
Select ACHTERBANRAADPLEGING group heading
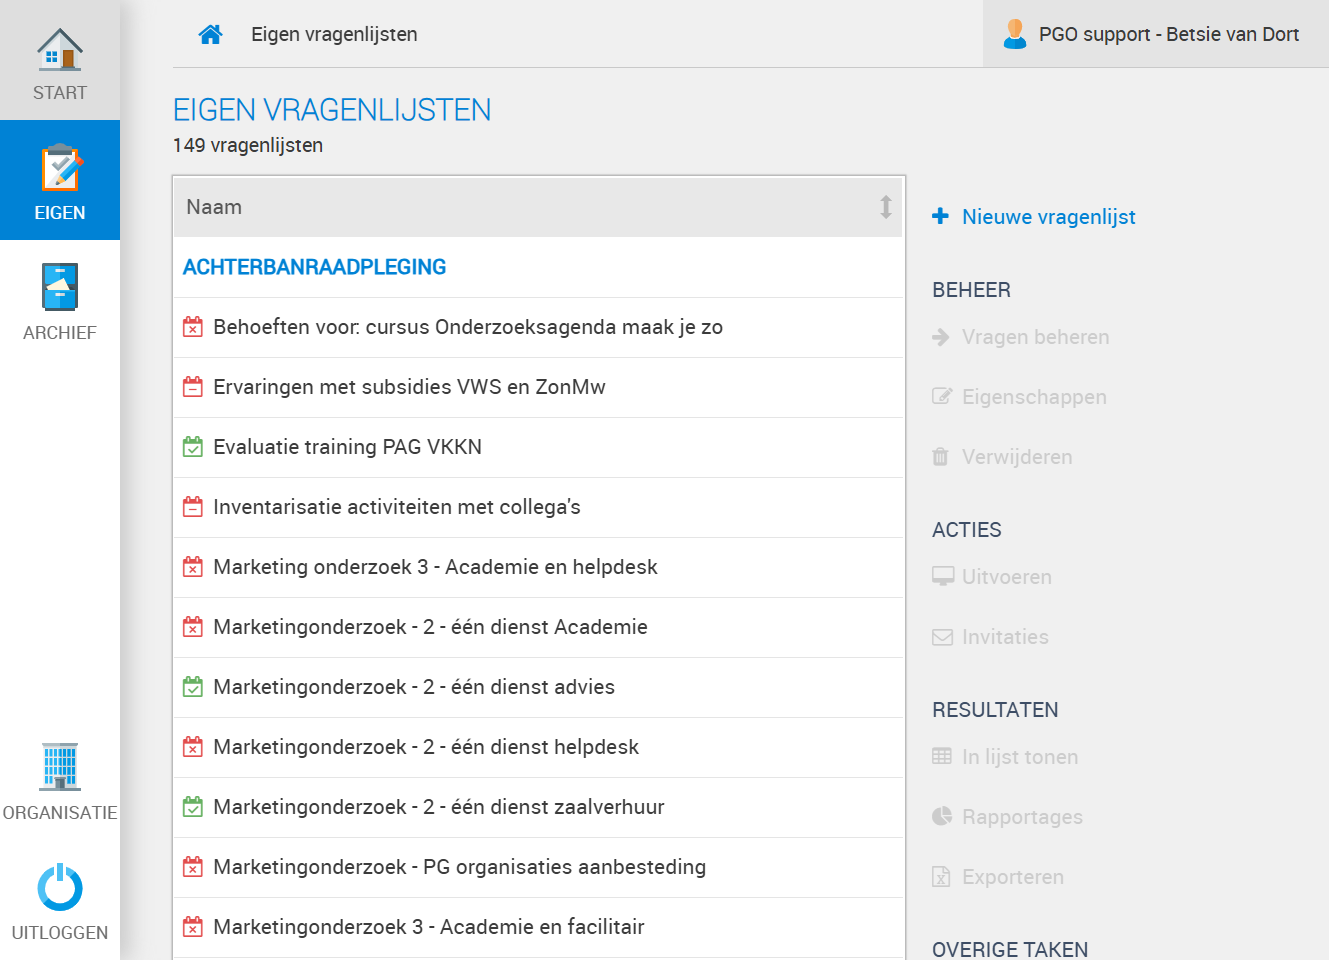pos(314,267)
